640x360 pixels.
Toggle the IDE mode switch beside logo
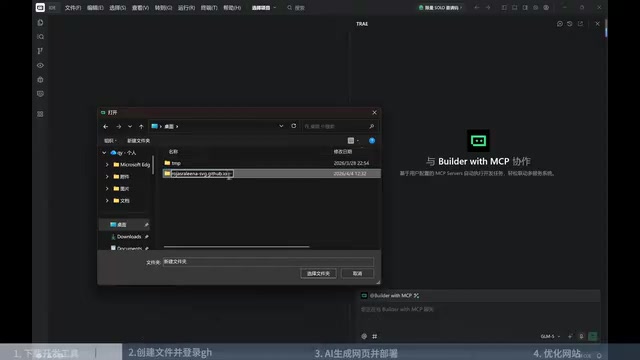(52, 8)
